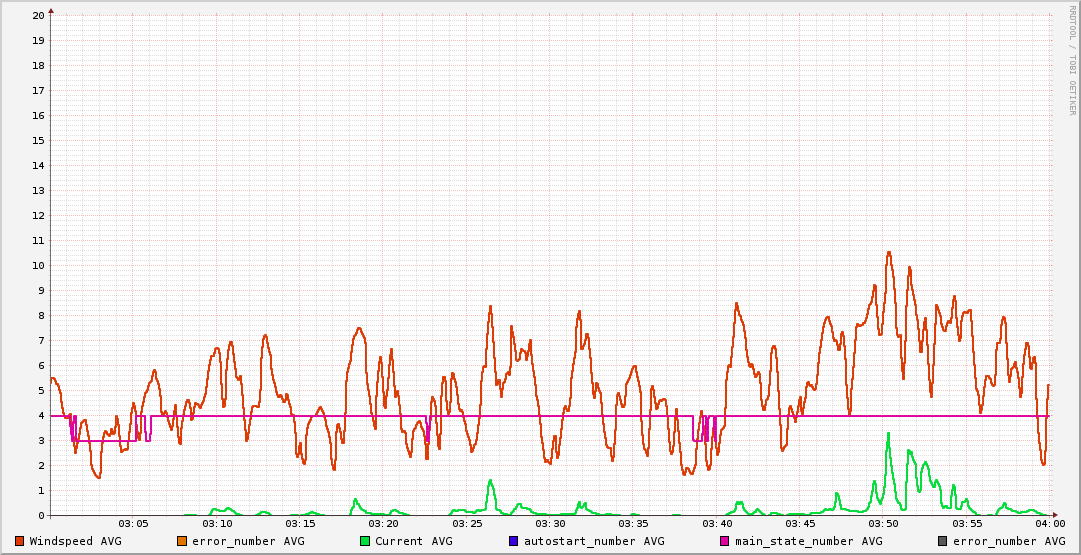Click the Windspeed AVG legend label
1081x555 pixels.
coord(75,541)
